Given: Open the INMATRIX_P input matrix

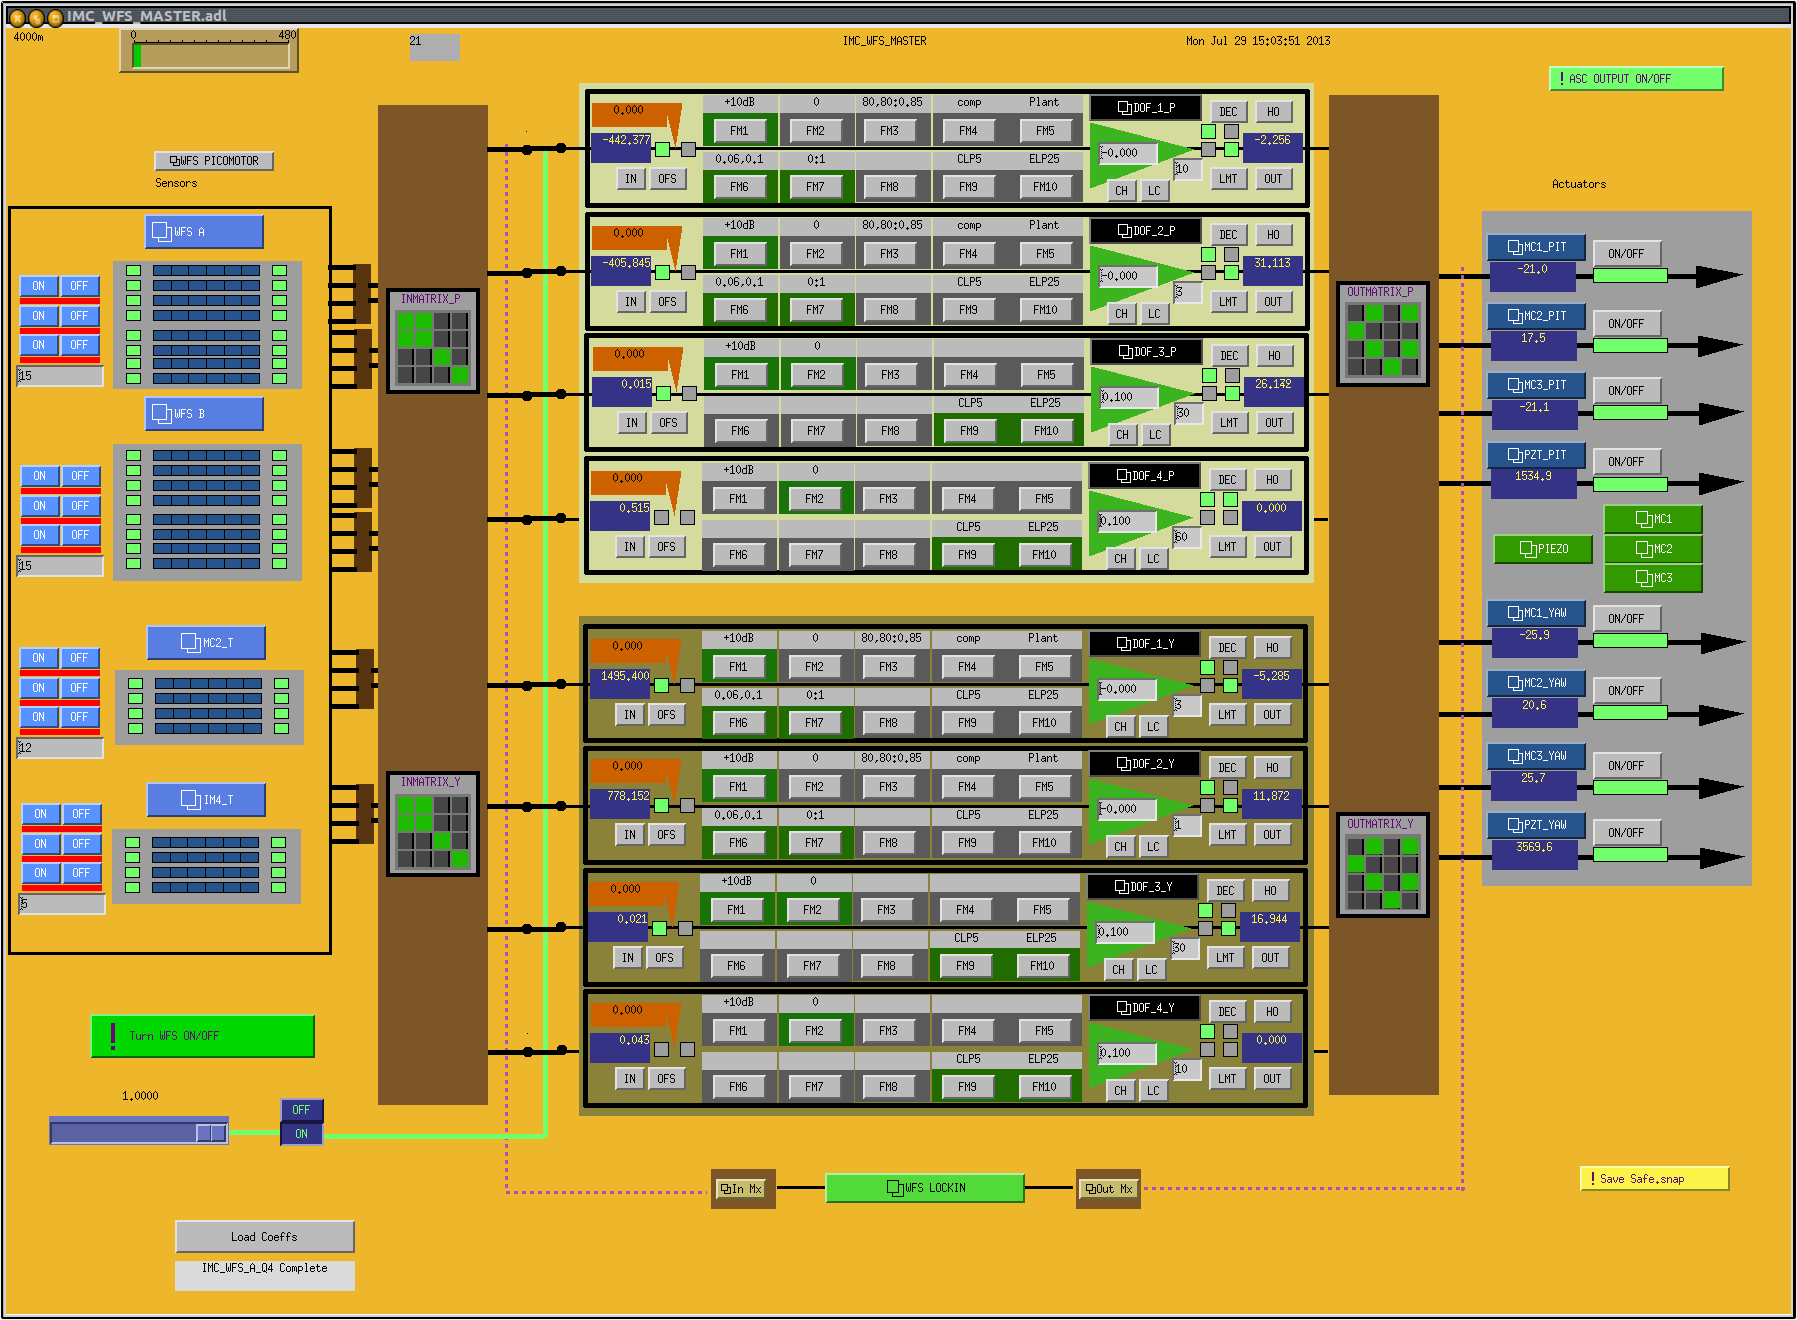Looking at the screenshot, I should [433, 341].
